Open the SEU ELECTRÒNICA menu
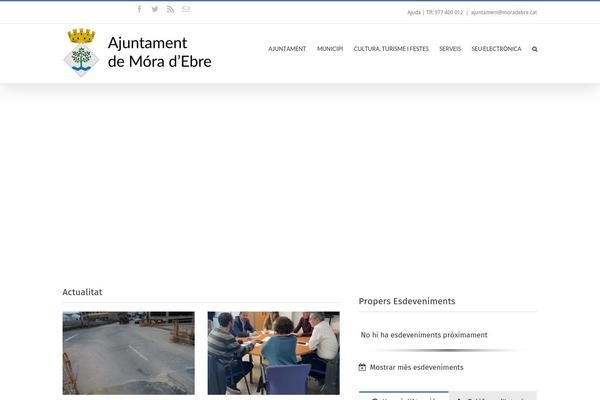600x400 pixels. point(496,49)
